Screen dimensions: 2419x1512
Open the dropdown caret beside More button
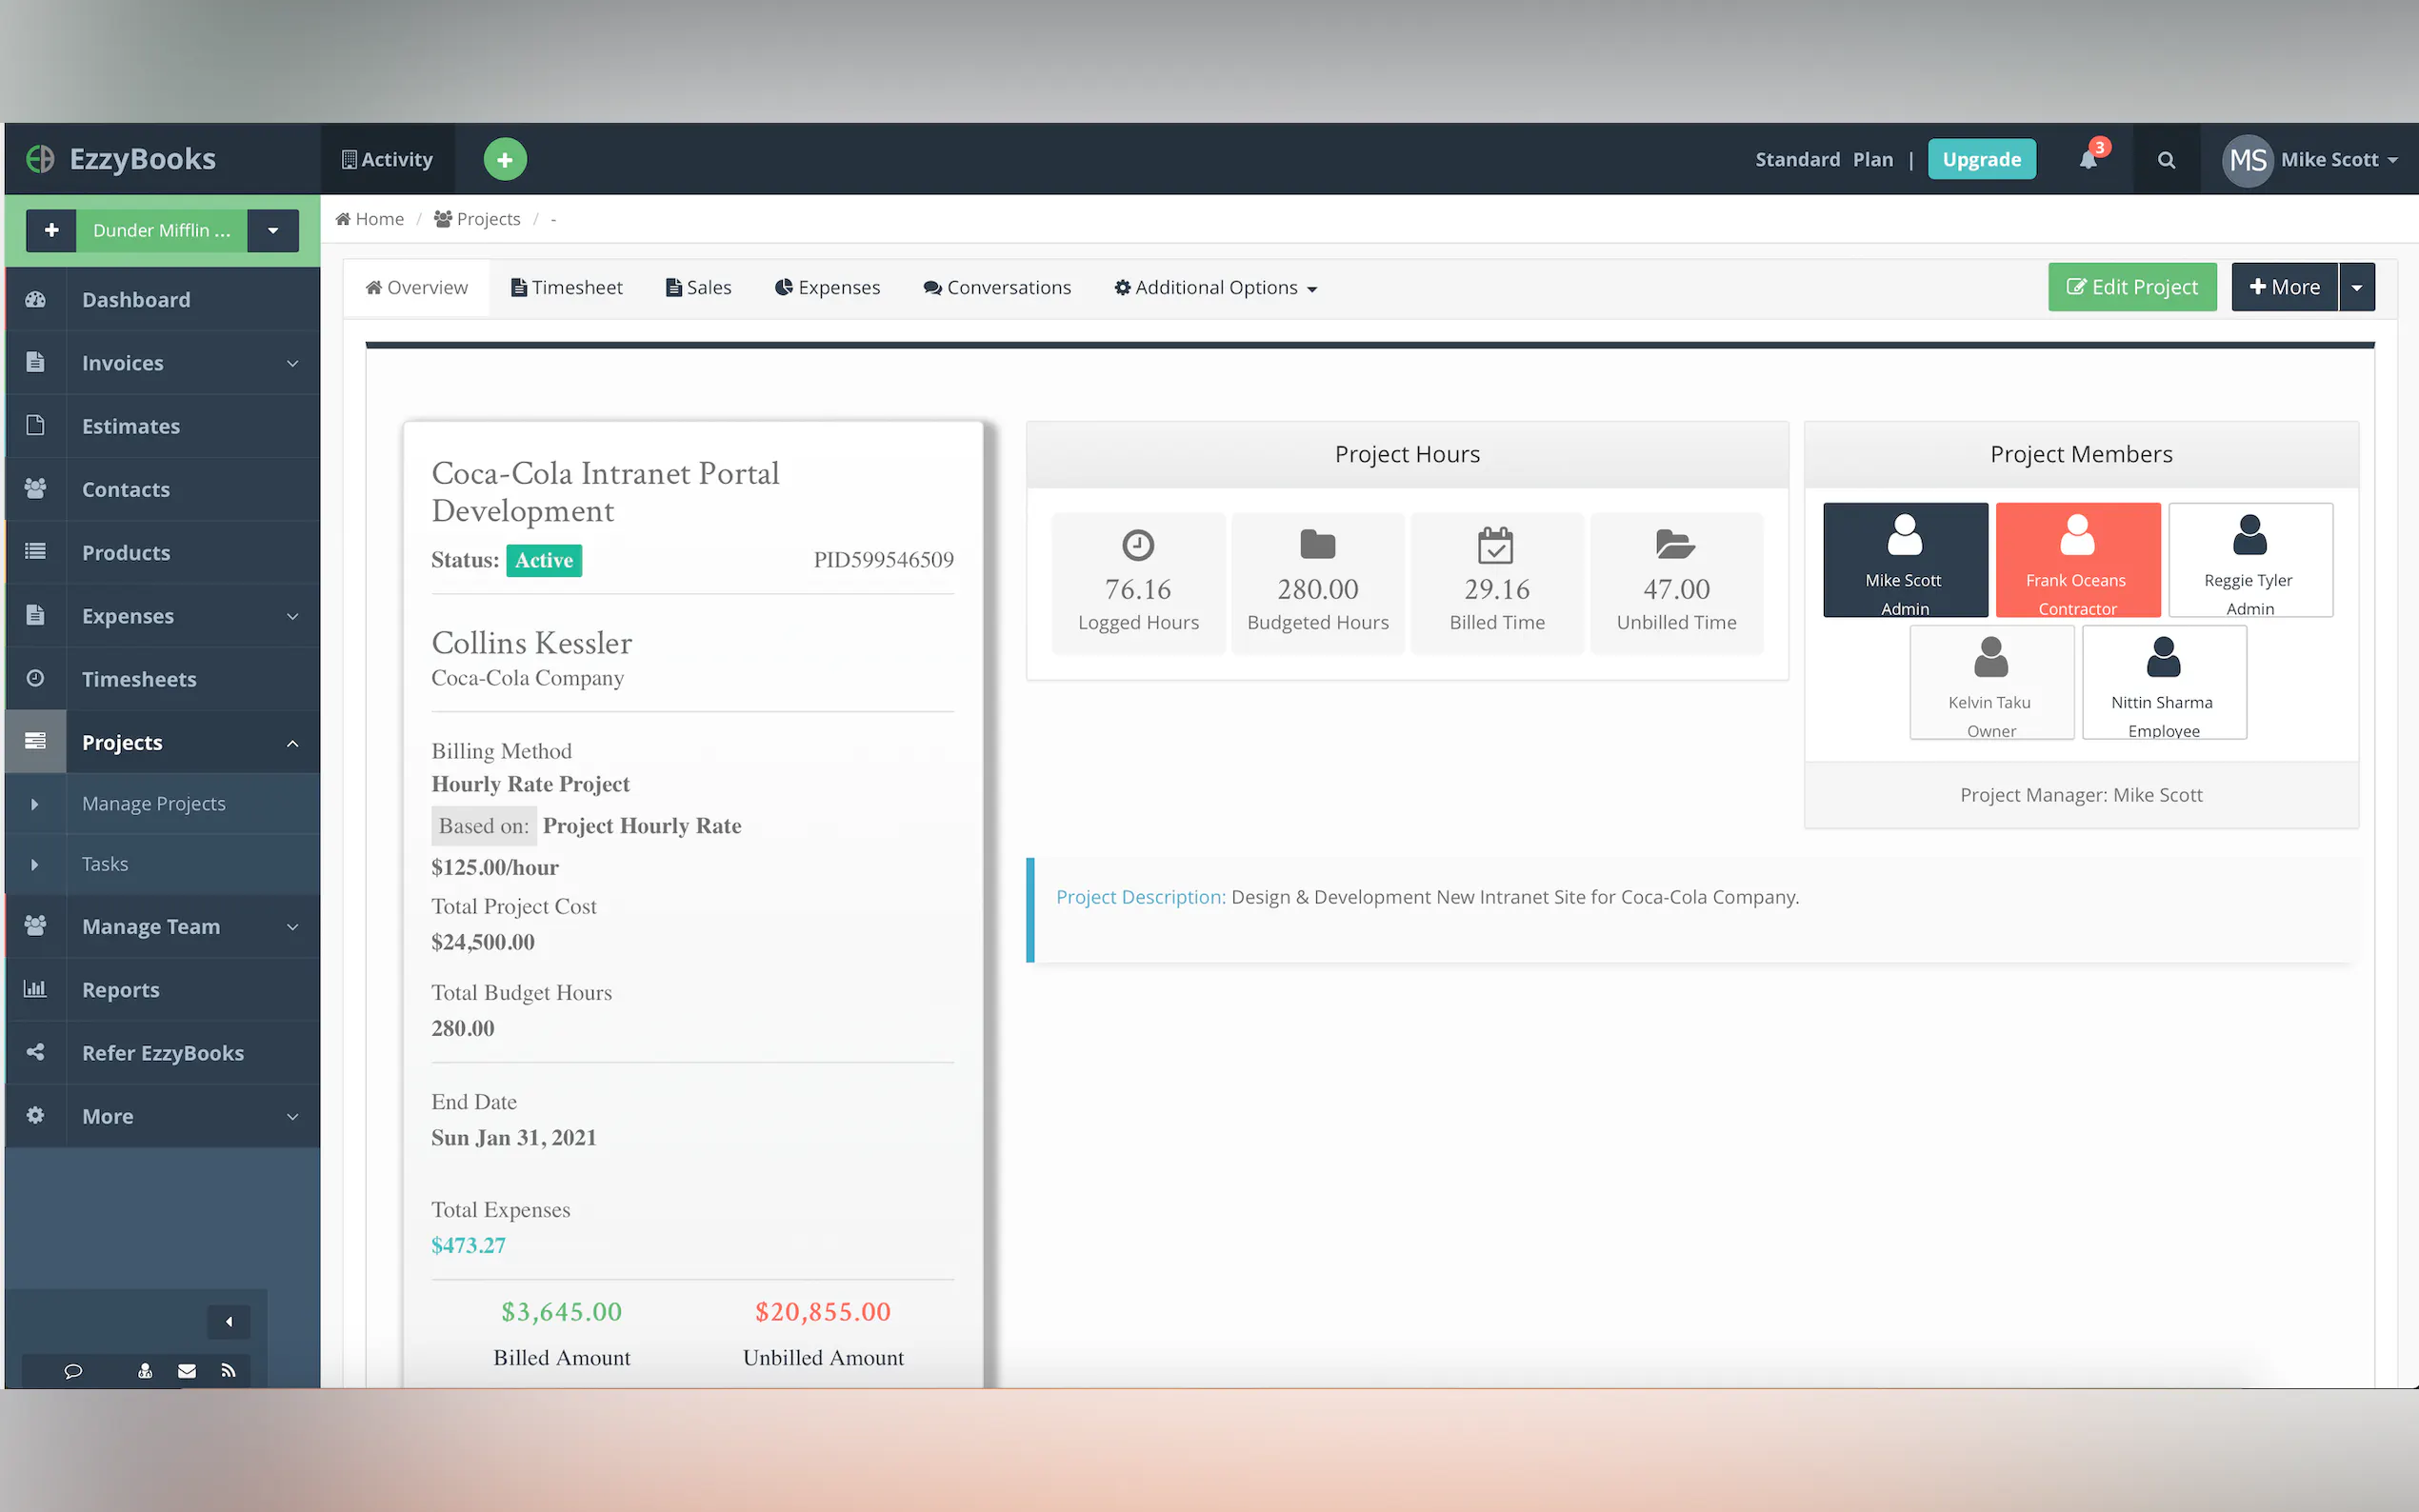[2357, 288]
